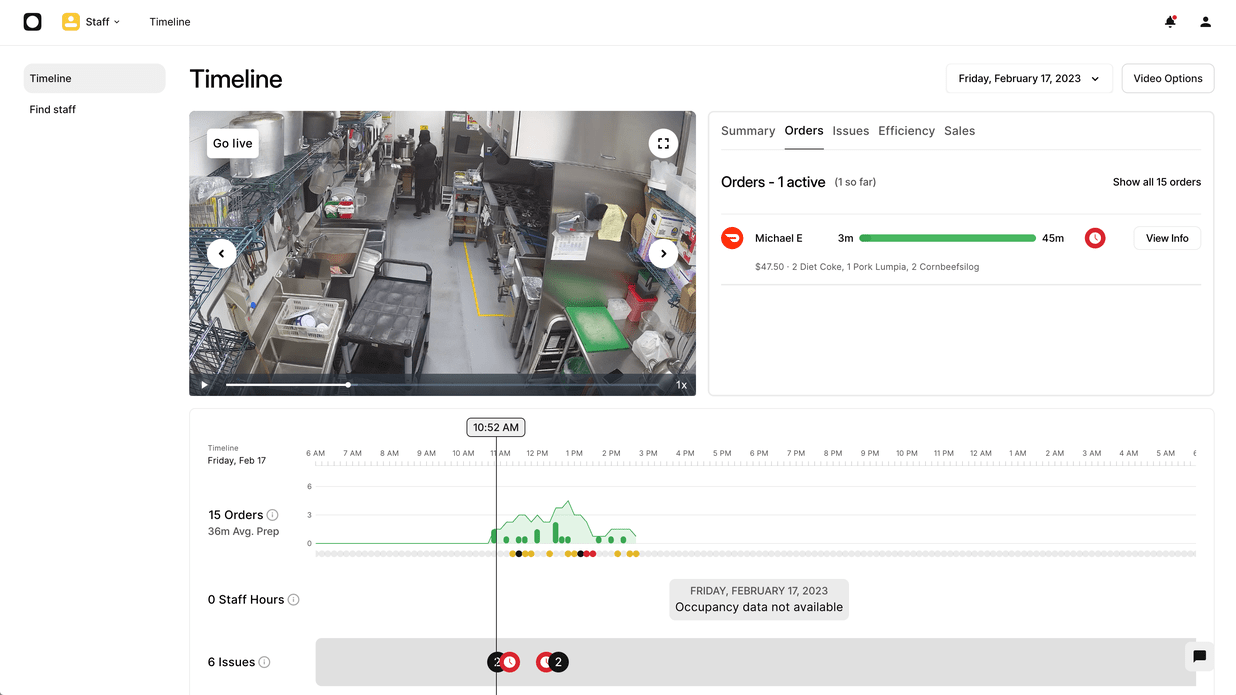This screenshot has width=1236, height=695.
Task: Click the Michael E order status icon
Action: coord(732,238)
